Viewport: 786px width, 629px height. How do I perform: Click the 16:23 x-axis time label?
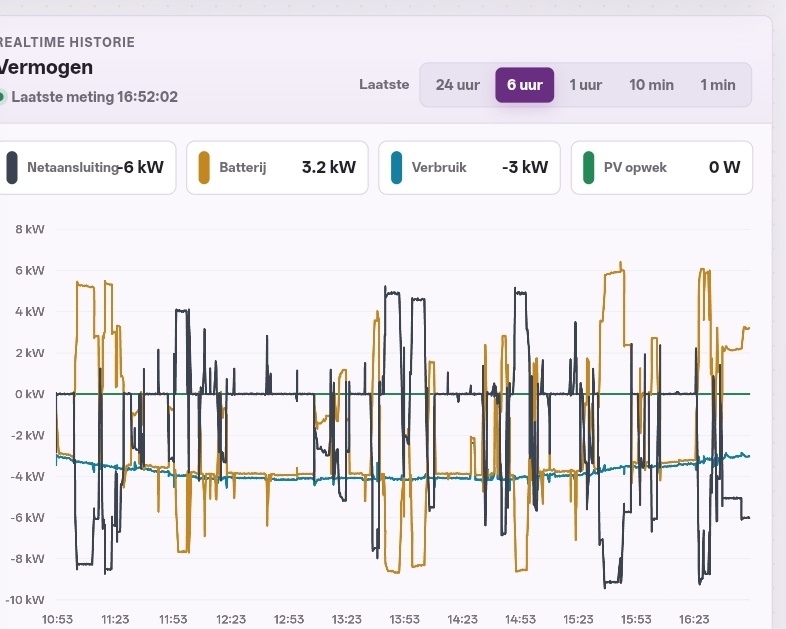(x=694, y=619)
